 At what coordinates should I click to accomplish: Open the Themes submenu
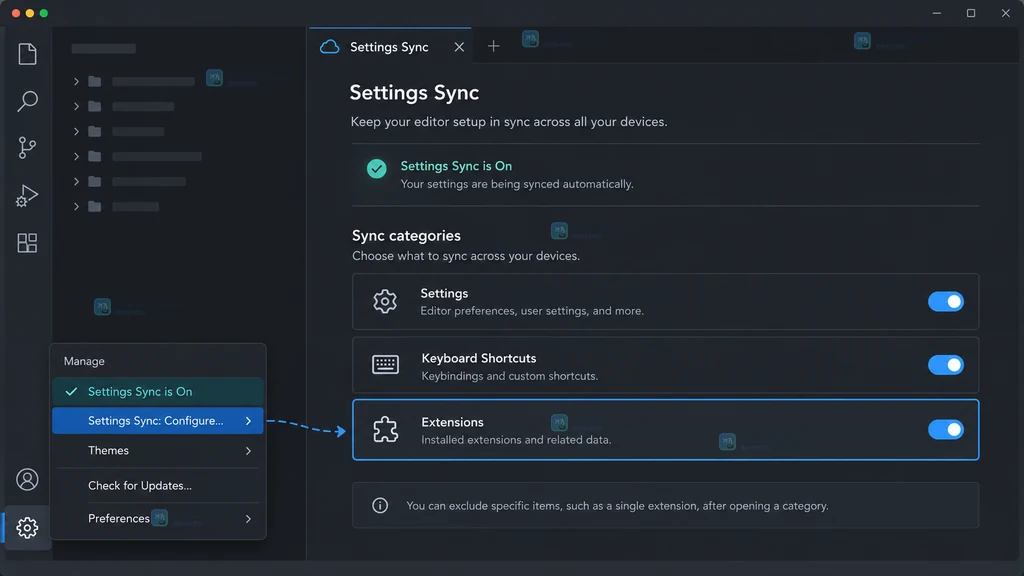(x=158, y=451)
